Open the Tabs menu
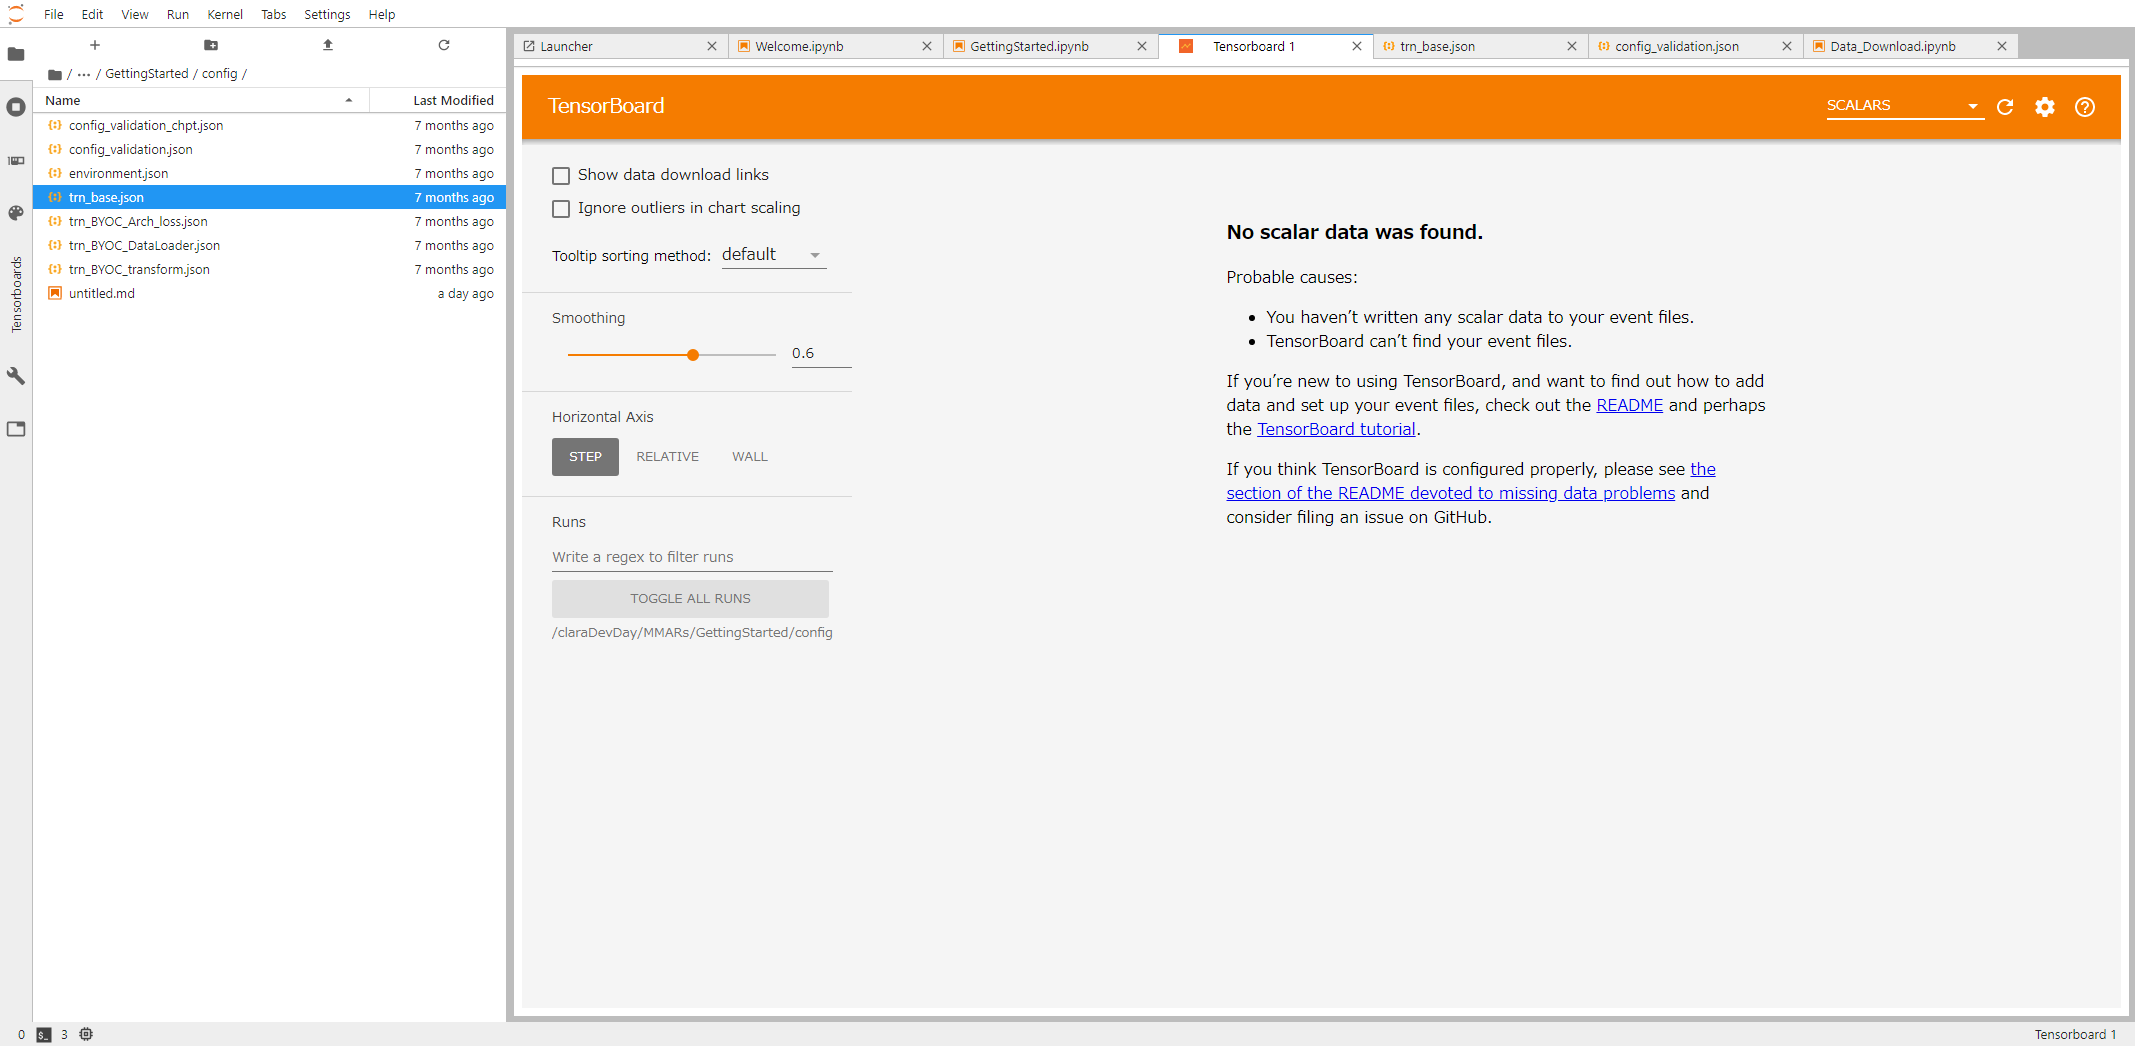 pos(274,14)
